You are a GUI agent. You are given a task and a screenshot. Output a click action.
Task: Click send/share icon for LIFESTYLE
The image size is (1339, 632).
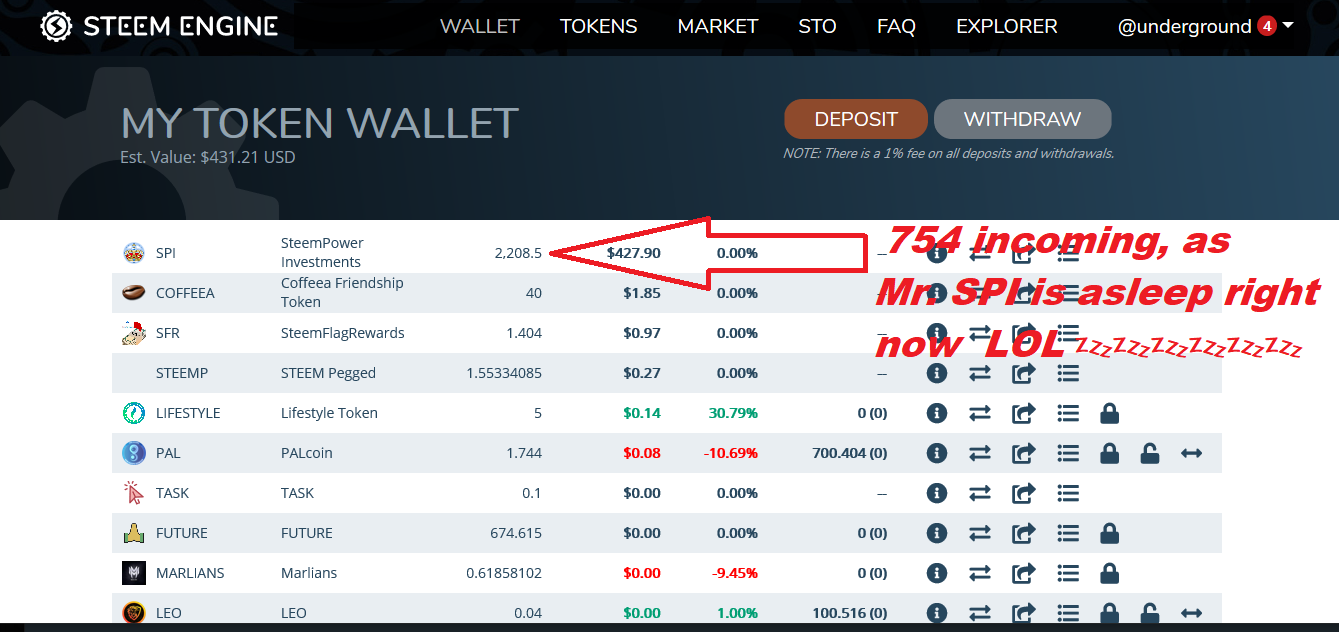[x=1024, y=413]
